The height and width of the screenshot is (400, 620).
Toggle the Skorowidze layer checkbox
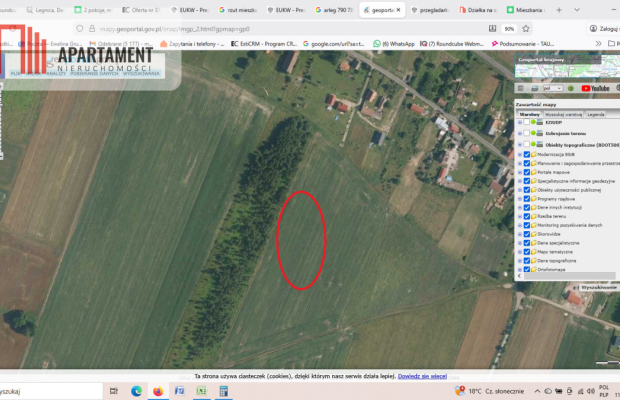[x=526, y=234]
